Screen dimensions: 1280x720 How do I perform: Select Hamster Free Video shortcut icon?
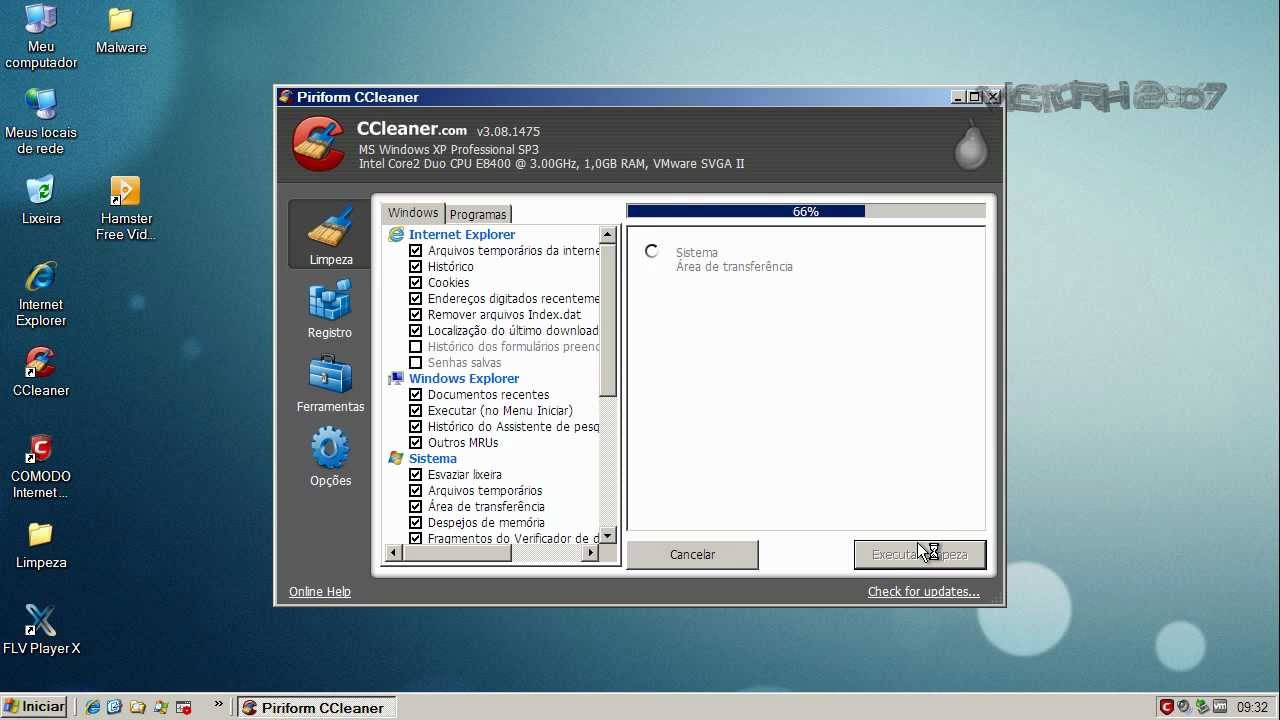pos(124,208)
